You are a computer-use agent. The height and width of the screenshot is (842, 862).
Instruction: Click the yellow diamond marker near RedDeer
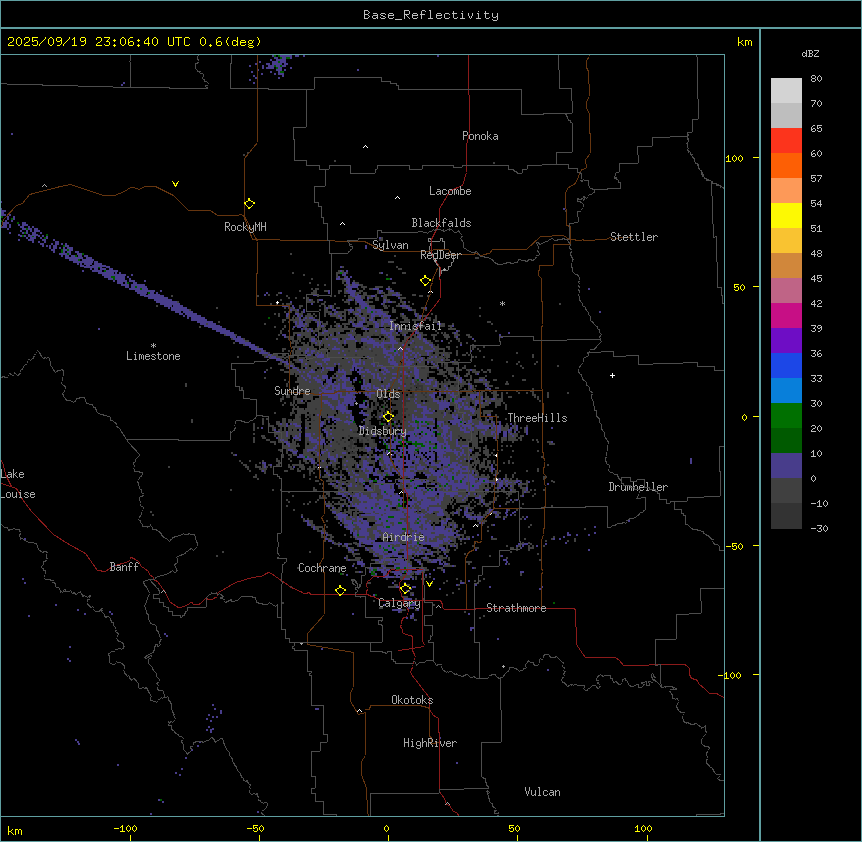[425, 281]
